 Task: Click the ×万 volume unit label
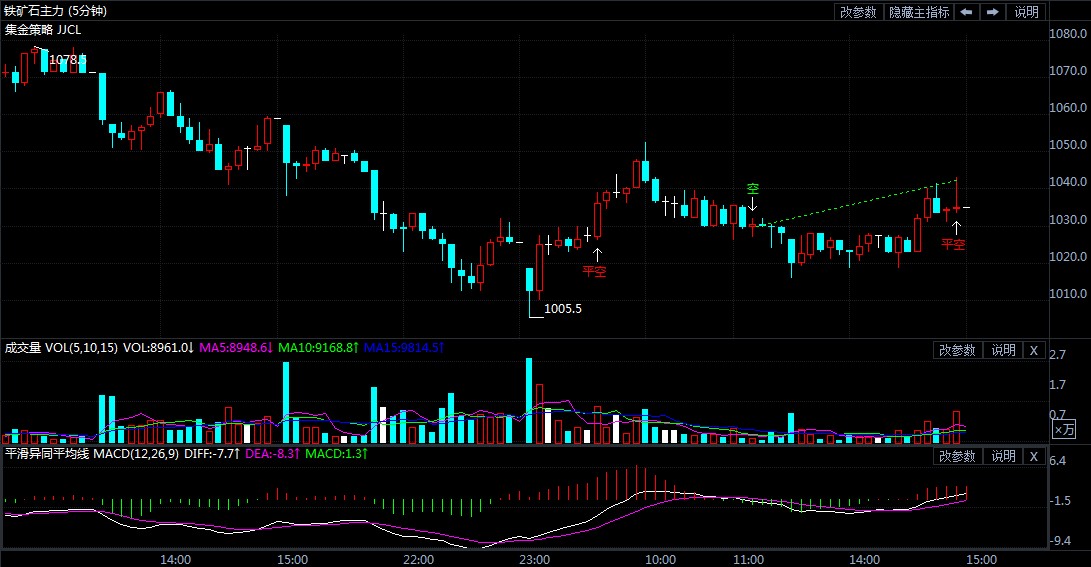click(x=1064, y=429)
